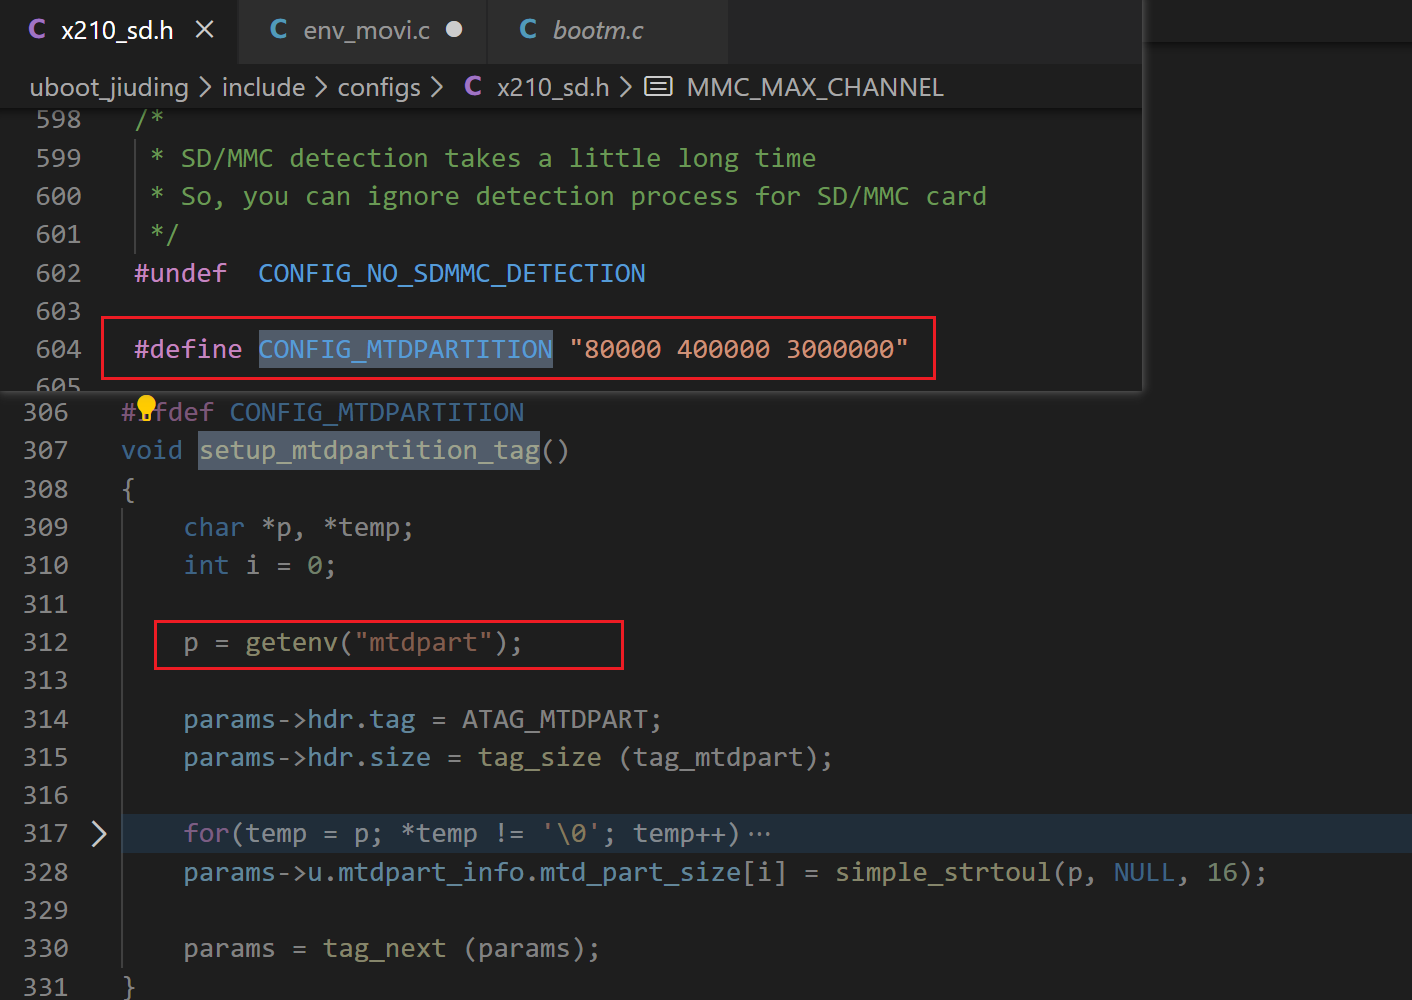Expand the folded for loop at line 317
1412x1000 pixels.
(x=98, y=833)
